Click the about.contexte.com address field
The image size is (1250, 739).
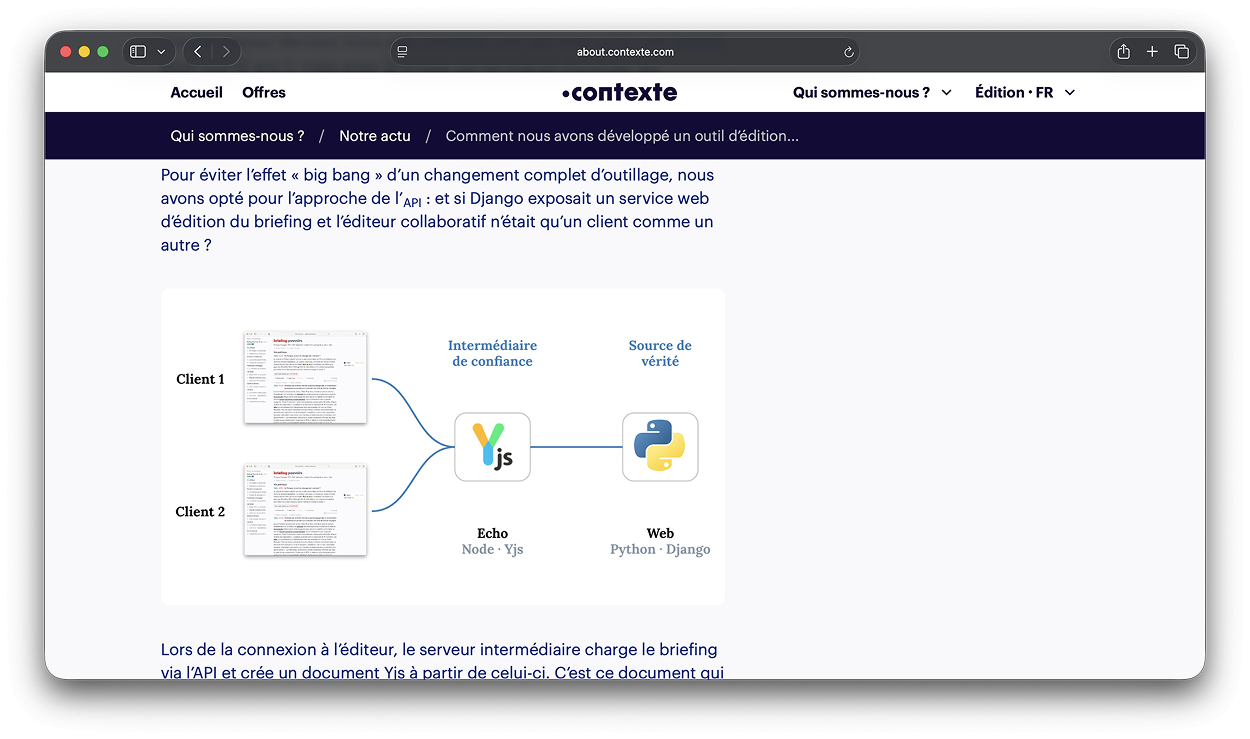[x=625, y=52]
